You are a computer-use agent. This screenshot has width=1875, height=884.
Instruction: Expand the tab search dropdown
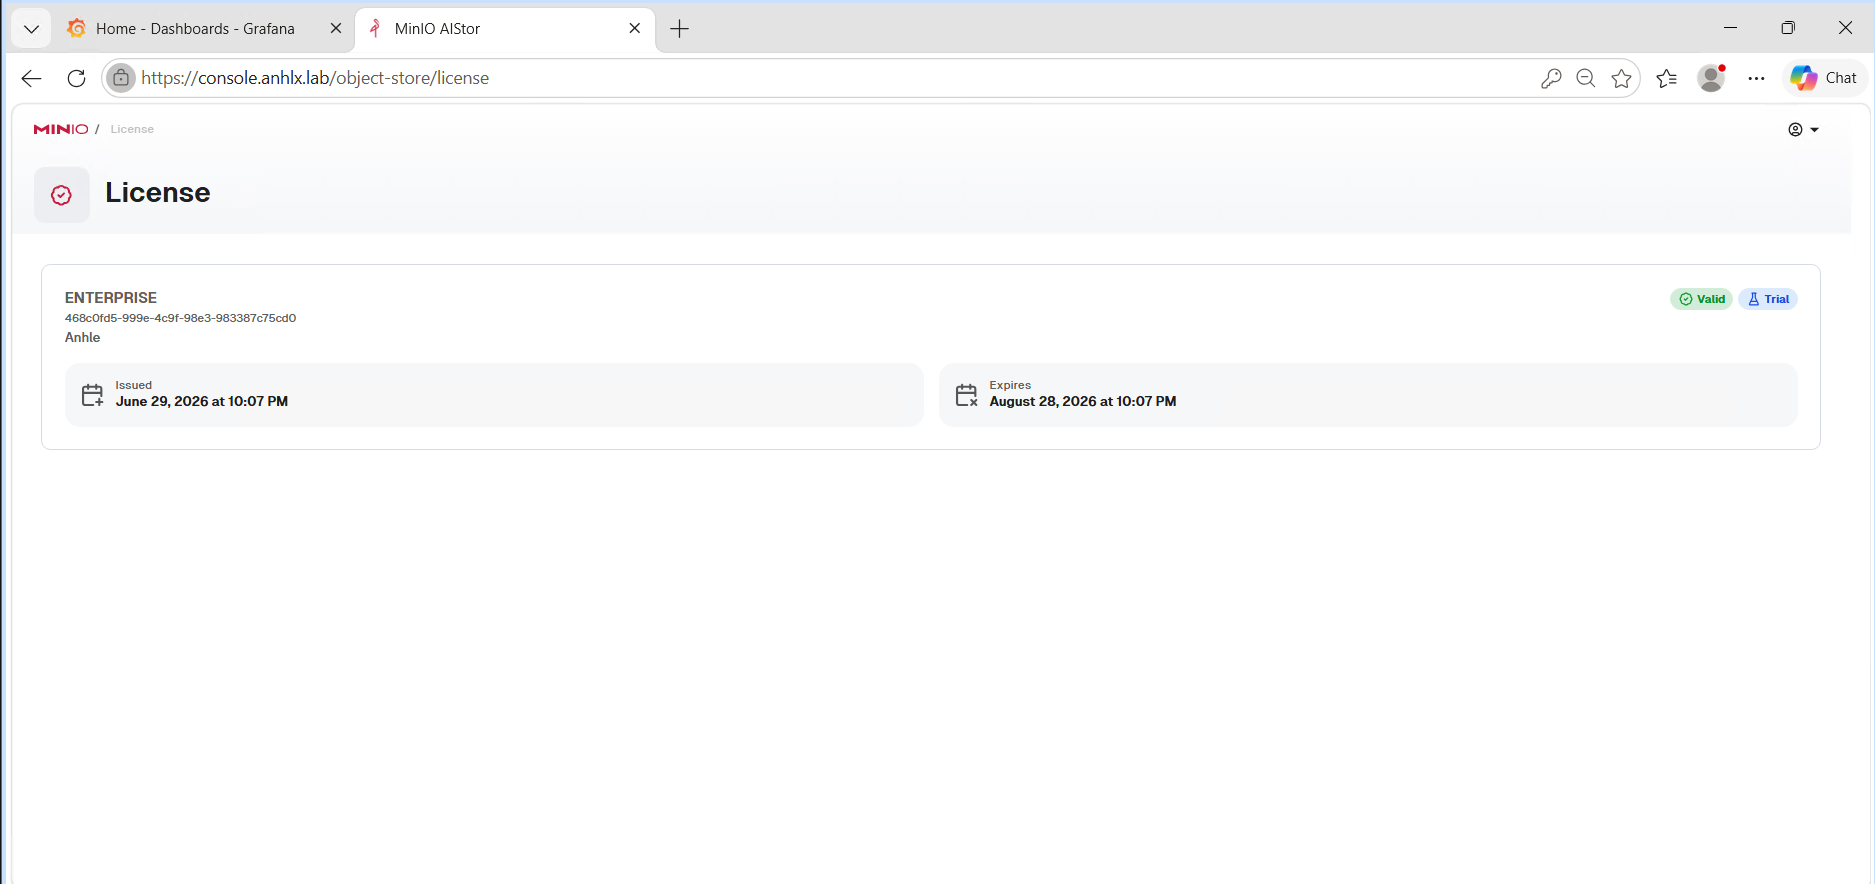(31, 29)
